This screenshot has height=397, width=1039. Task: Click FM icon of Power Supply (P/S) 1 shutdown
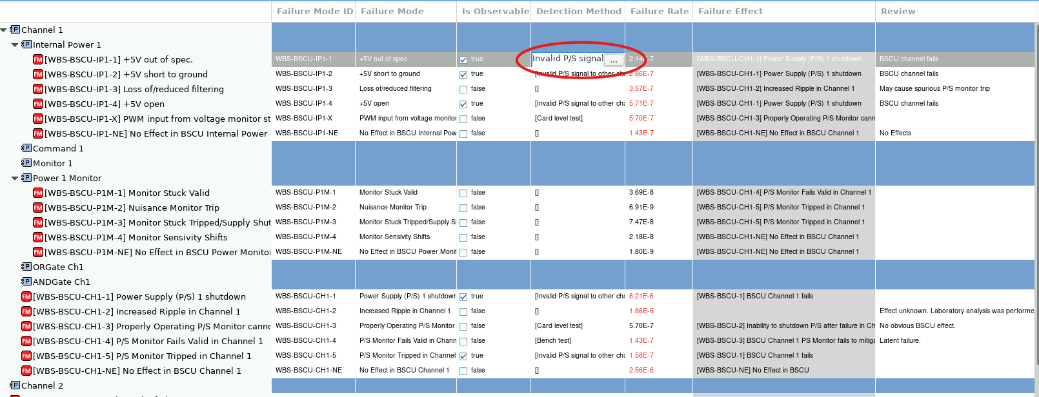click(x=27, y=296)
